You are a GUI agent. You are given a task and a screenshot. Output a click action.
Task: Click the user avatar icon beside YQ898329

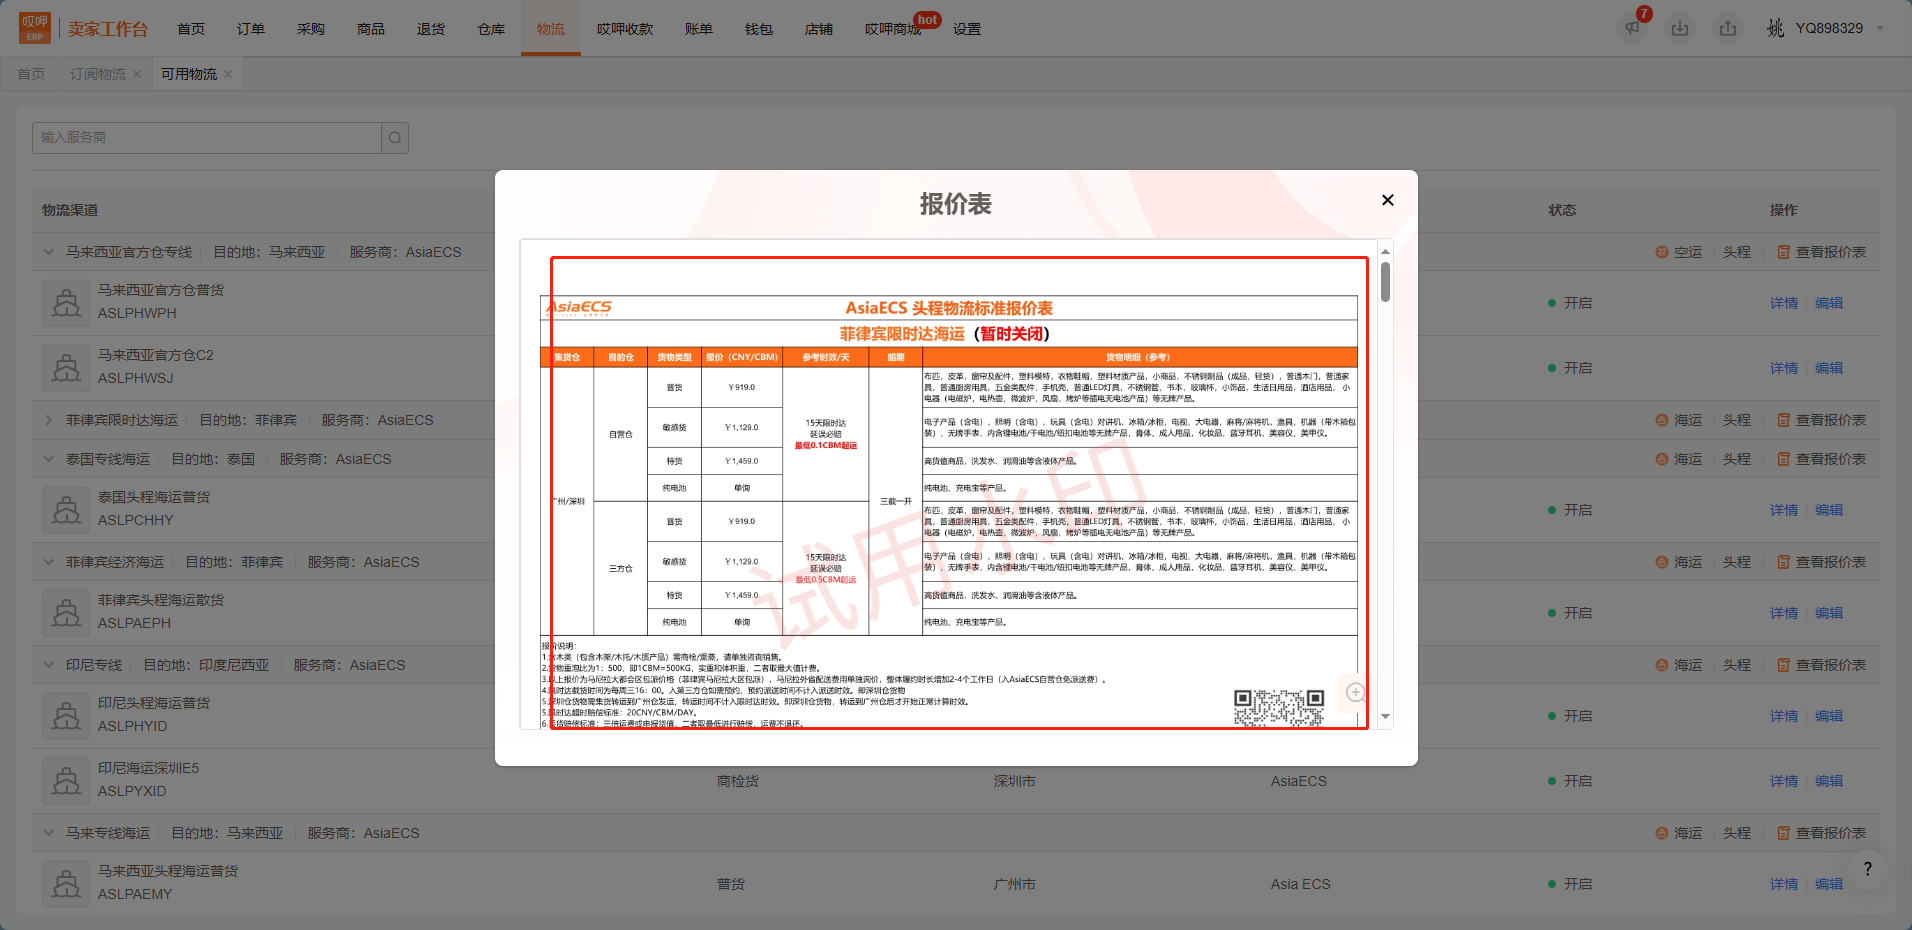coord(1775,28)
